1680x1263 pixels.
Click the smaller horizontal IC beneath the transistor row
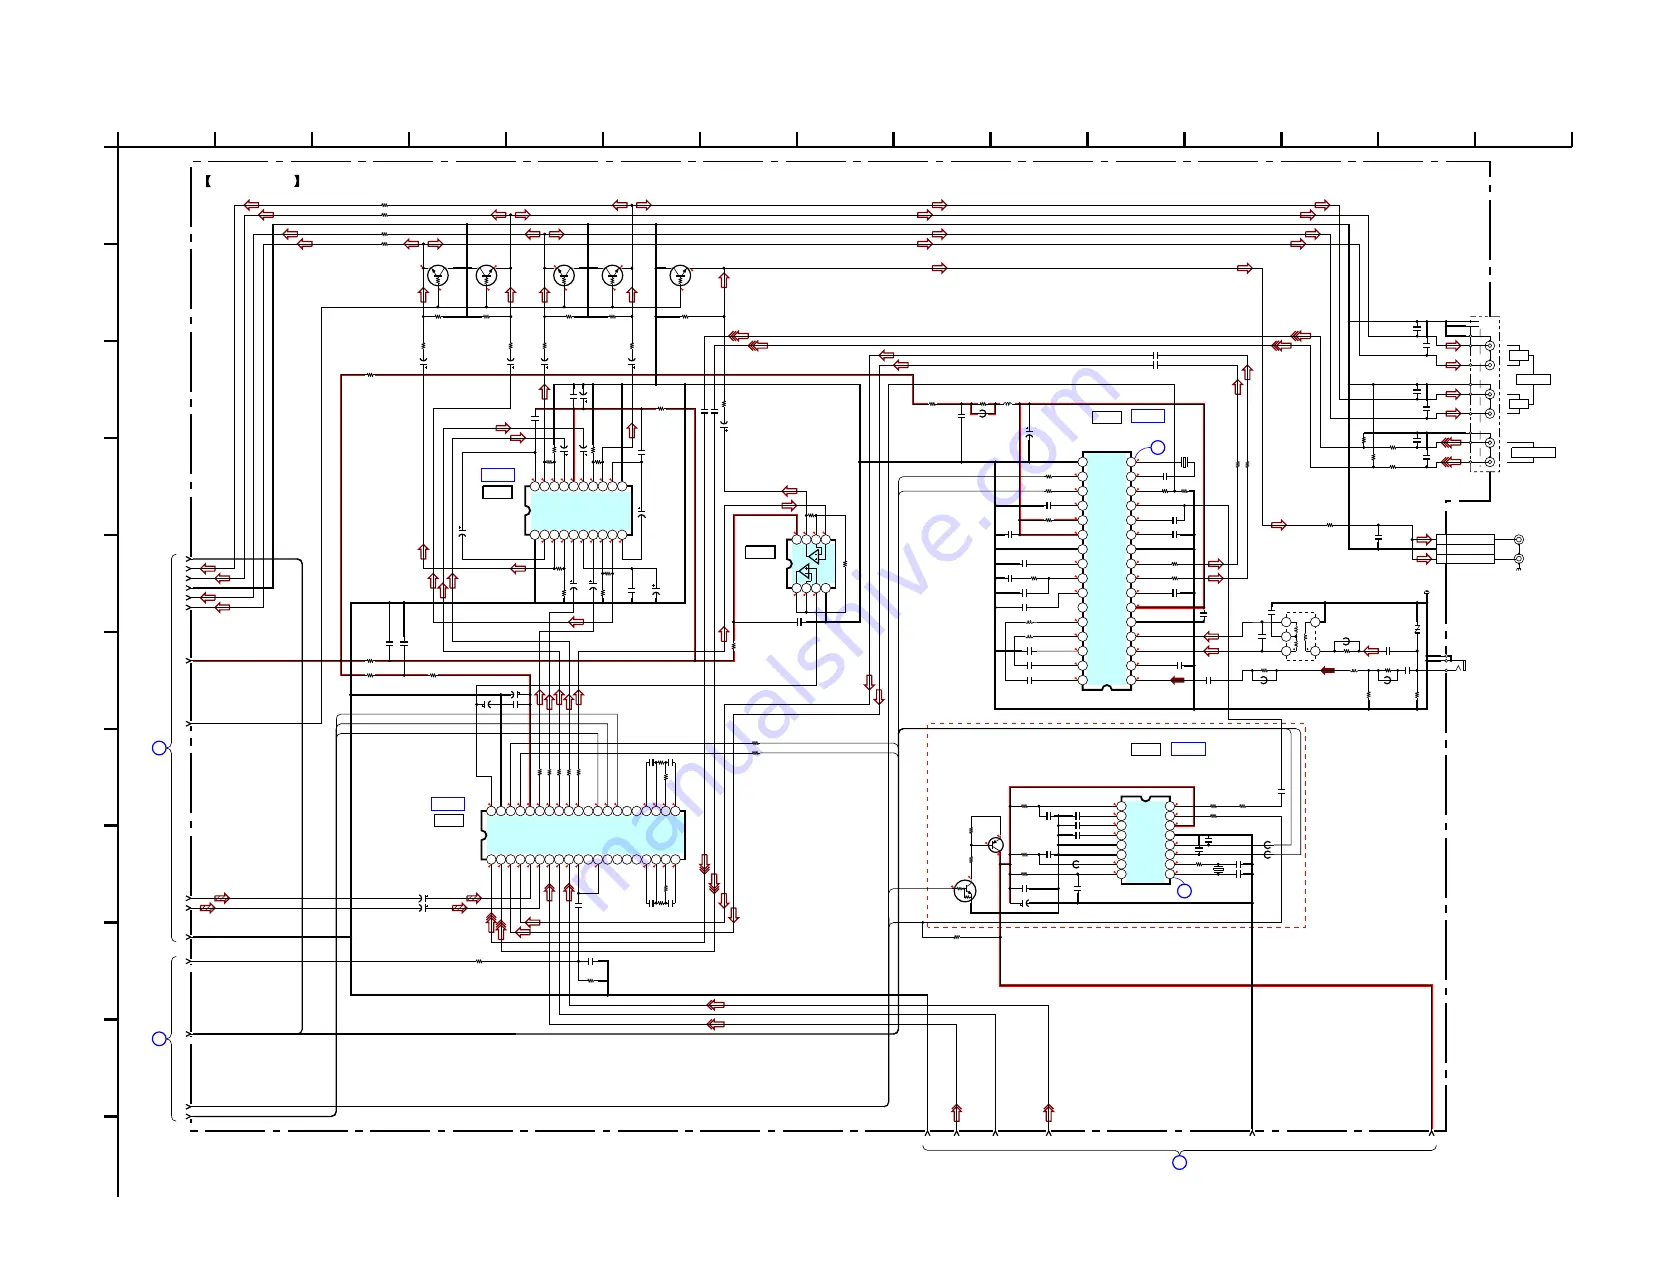pyautogui.click(x=578, y=510)
